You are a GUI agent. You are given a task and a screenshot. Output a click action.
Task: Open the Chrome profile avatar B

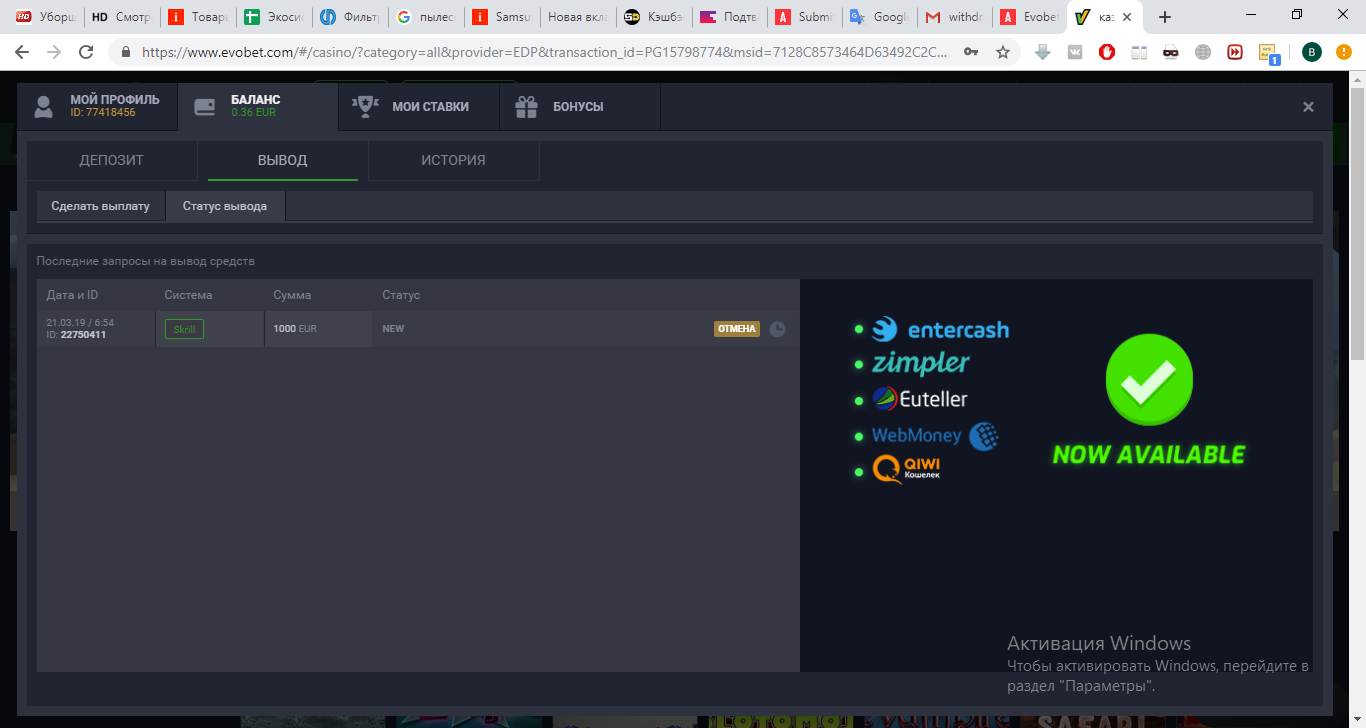click(x=1311, y=52)
